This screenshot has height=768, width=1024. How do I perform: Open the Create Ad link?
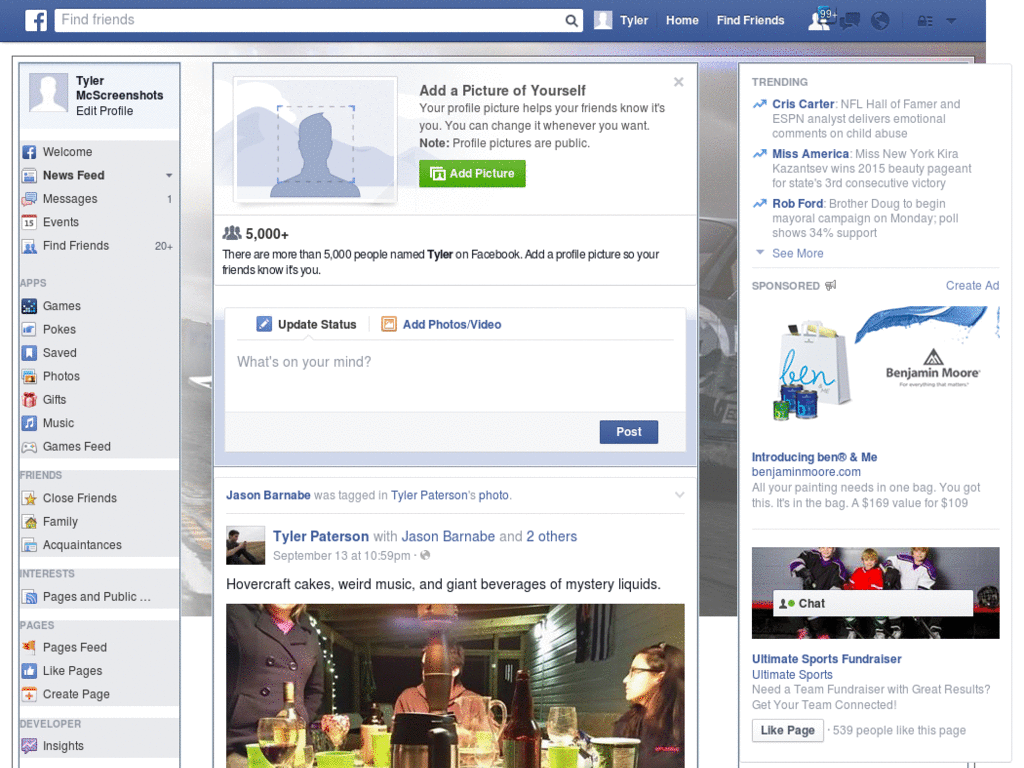[x=972, y=285]
